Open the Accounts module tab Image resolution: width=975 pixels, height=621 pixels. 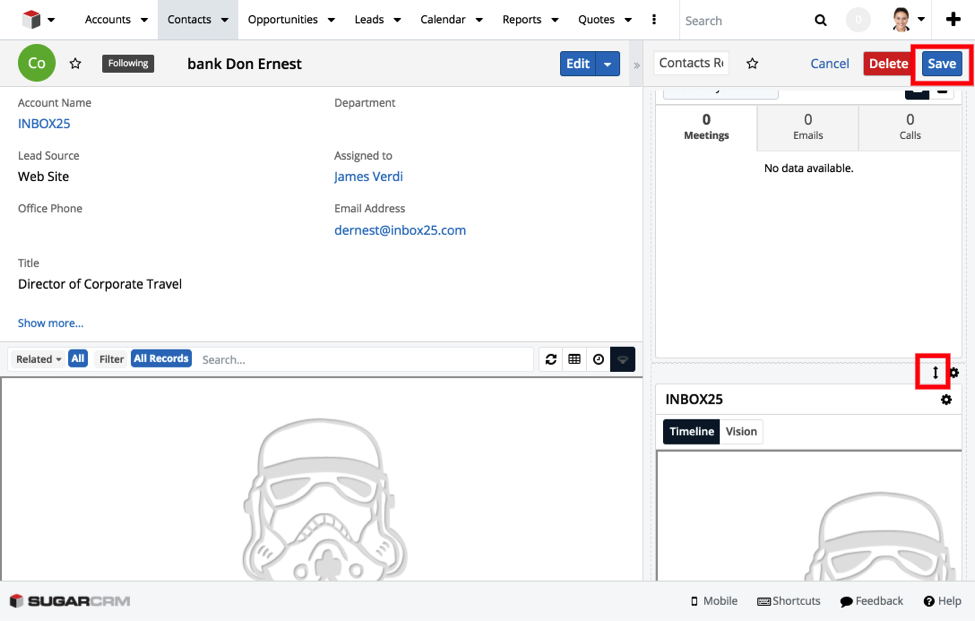tap(108, 19)
